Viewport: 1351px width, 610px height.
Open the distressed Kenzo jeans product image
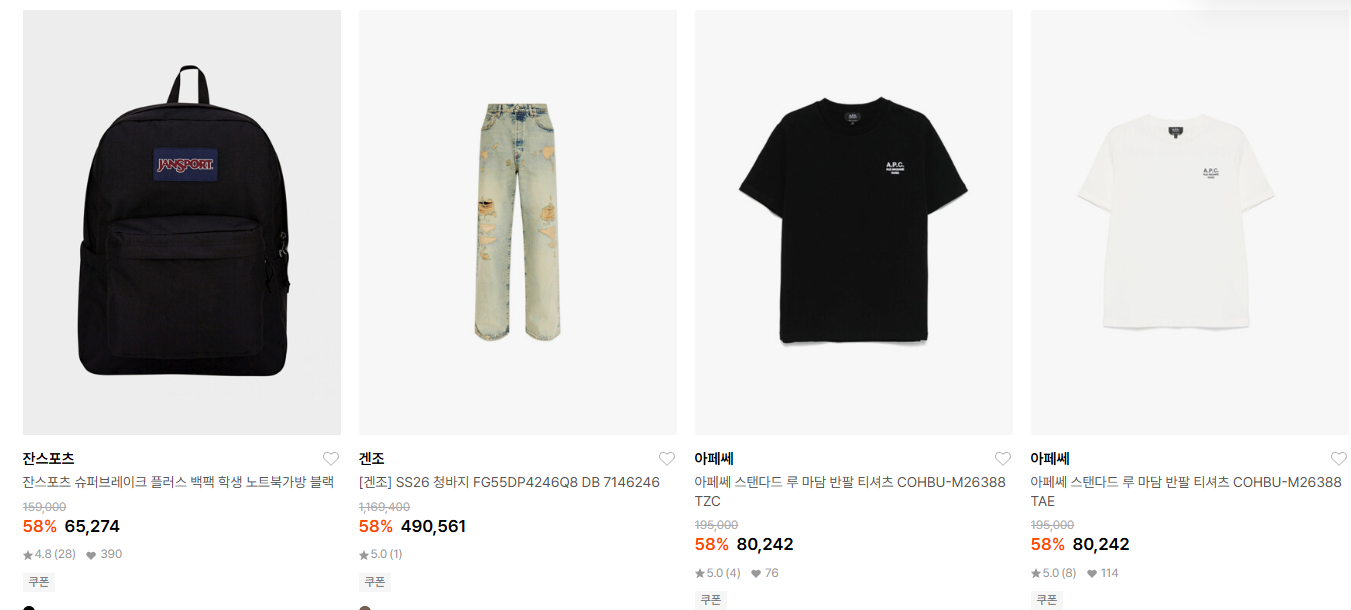click(x=518, y=222)
